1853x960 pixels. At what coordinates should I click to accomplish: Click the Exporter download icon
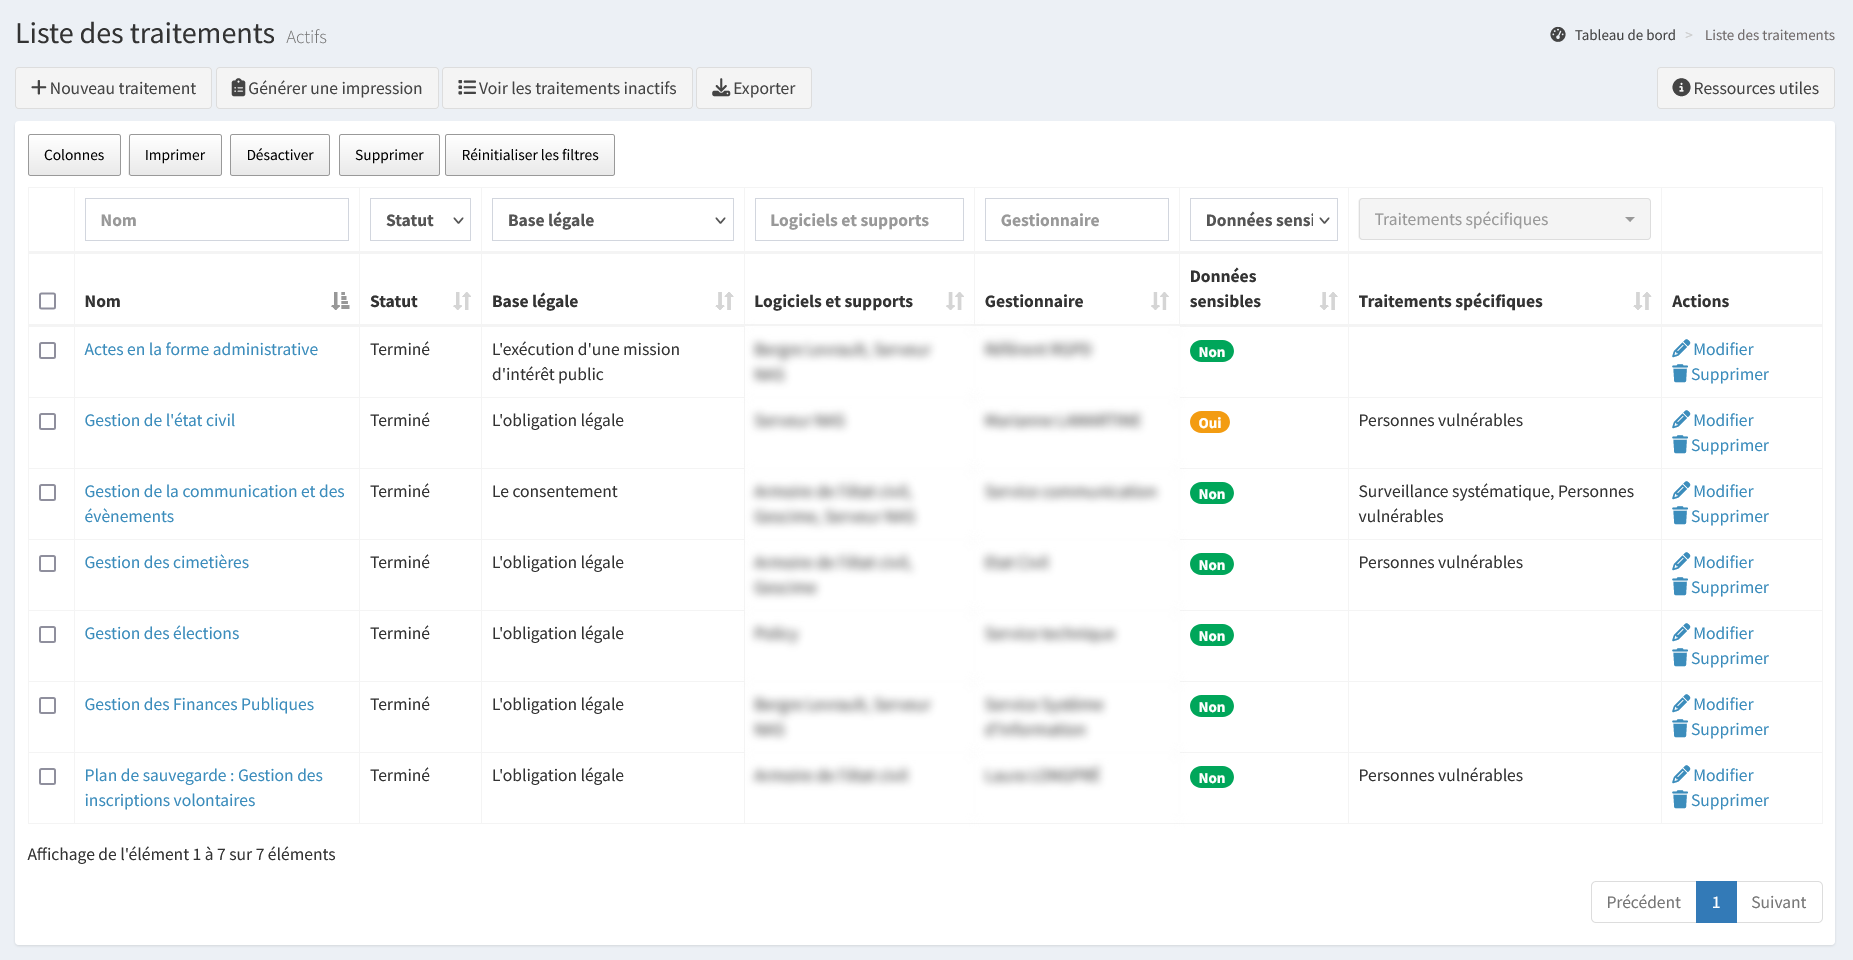click(x=720, y=88)
